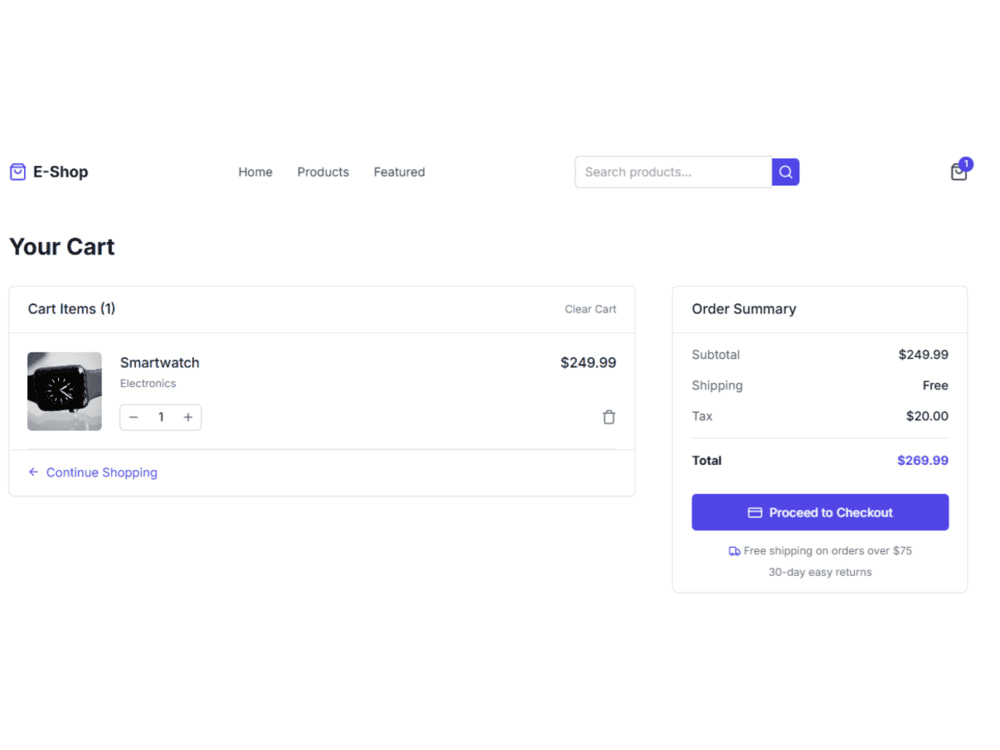
Task: Click the Tax label
Action: coord(702,416)
